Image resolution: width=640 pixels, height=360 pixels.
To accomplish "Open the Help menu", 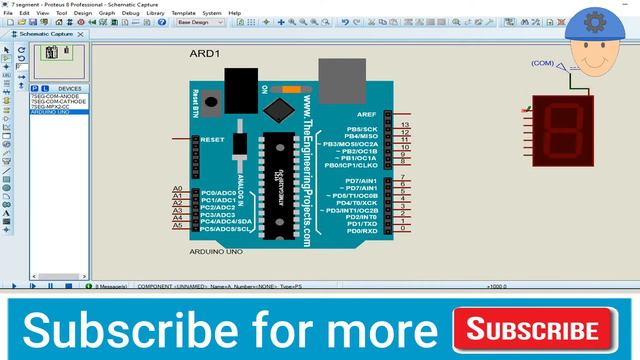I will [x=234, y=13].
